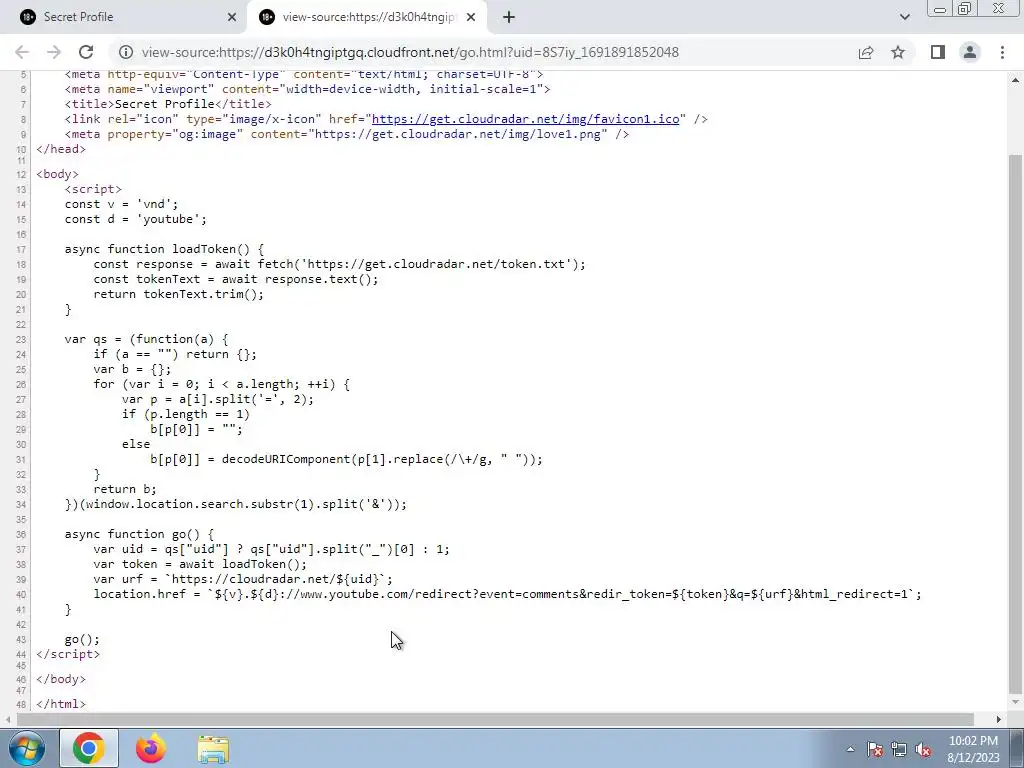Screen dimensions: 1024x768
Task: Open the side panel
Action: click(x=938, y=52)
